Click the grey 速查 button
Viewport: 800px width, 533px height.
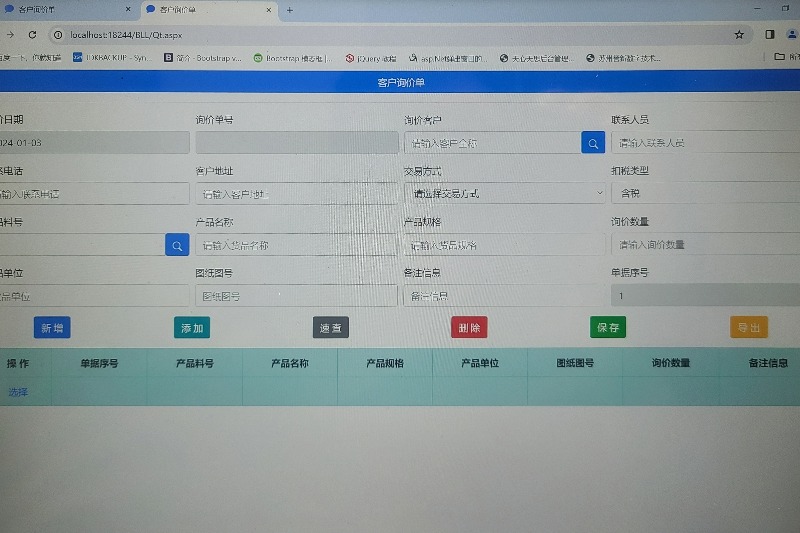click(330, 327)
